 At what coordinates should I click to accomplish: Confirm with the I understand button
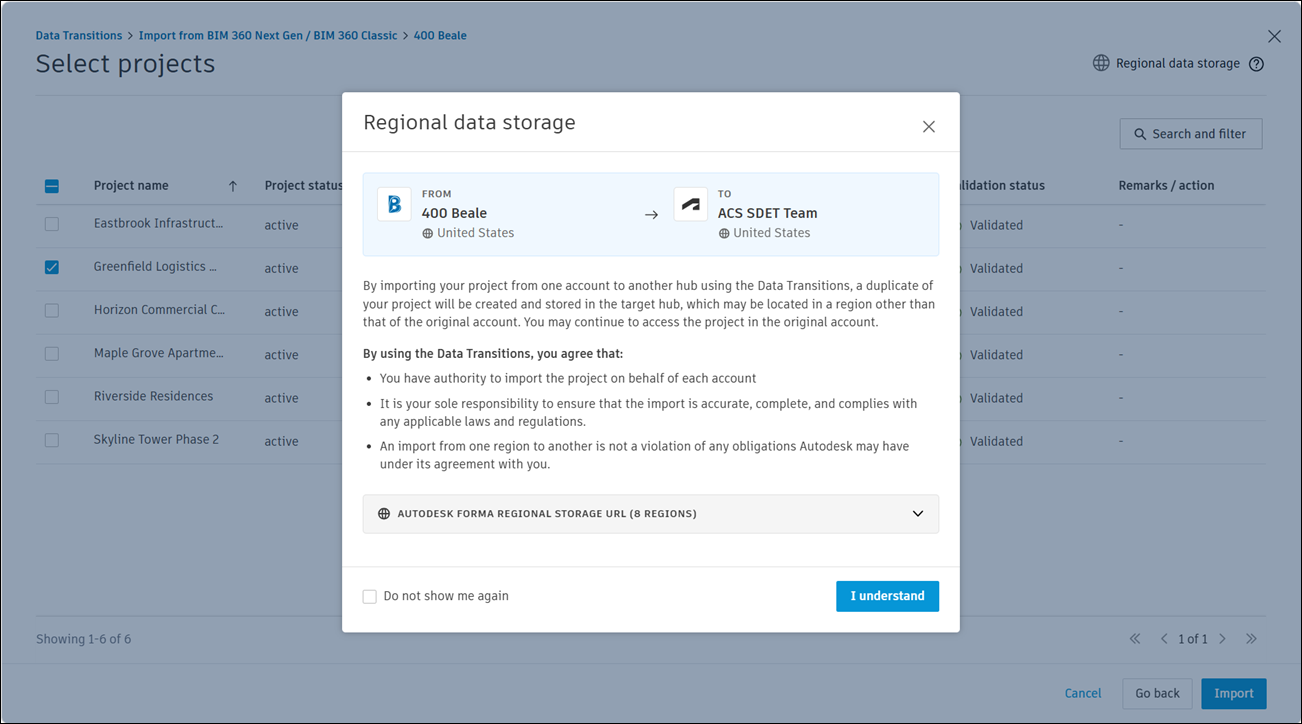pyautogui.click(x=887, y=596)
